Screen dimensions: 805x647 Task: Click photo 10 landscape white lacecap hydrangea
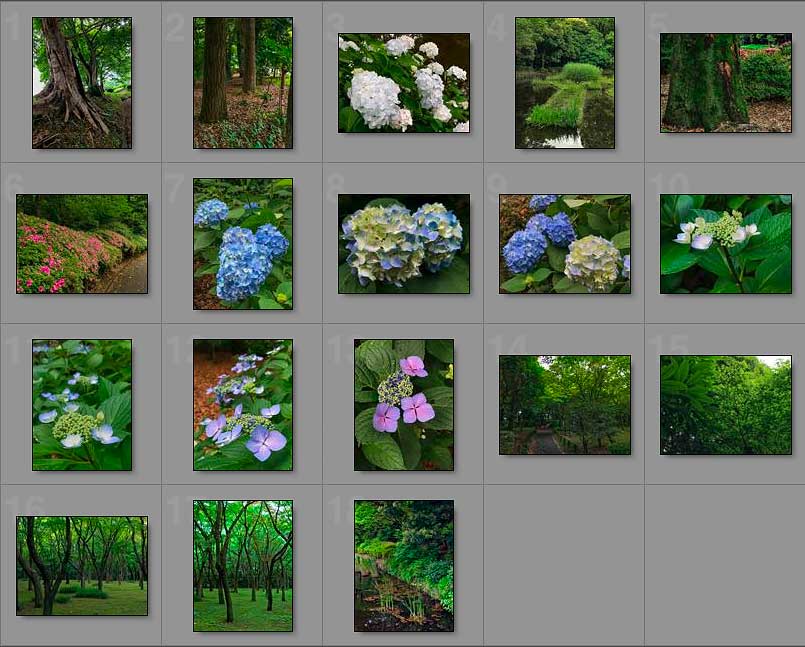tap(726, 244)
